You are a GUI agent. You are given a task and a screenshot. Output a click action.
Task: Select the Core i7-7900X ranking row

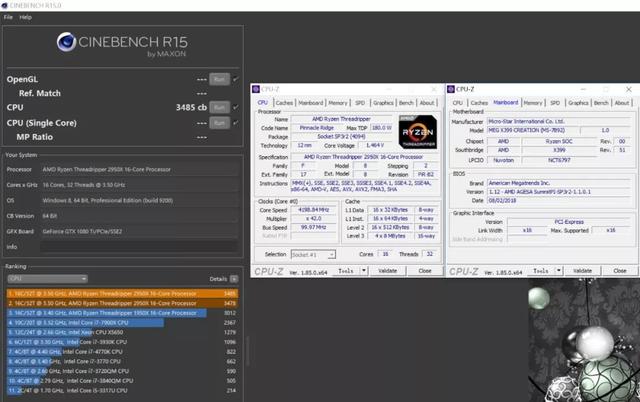[x=122, y=323]
